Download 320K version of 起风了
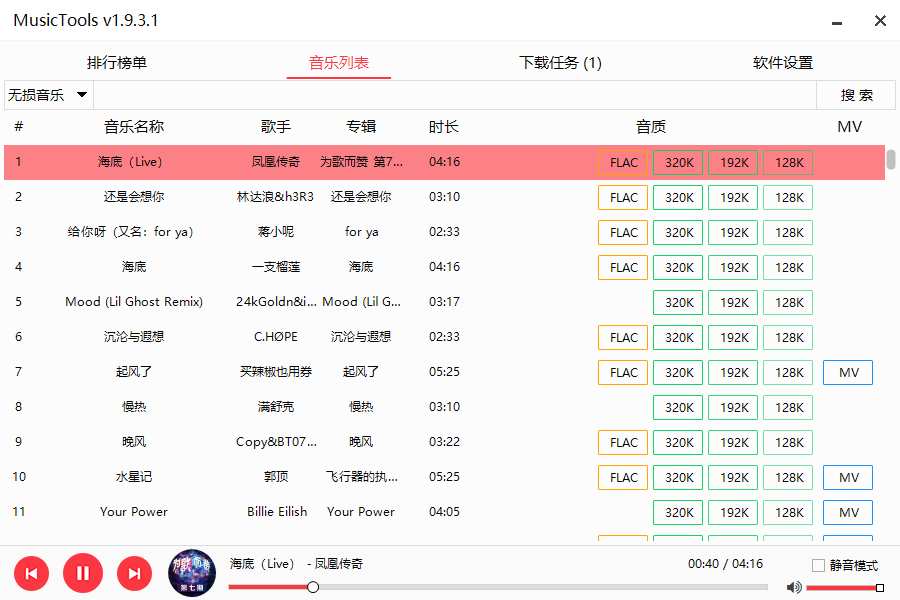 pos(678,372)
